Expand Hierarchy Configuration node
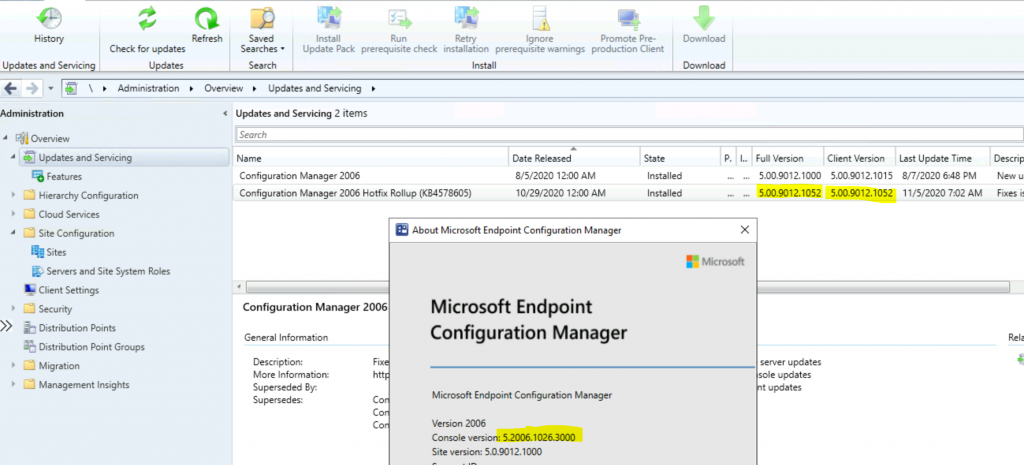 [14, 195]
